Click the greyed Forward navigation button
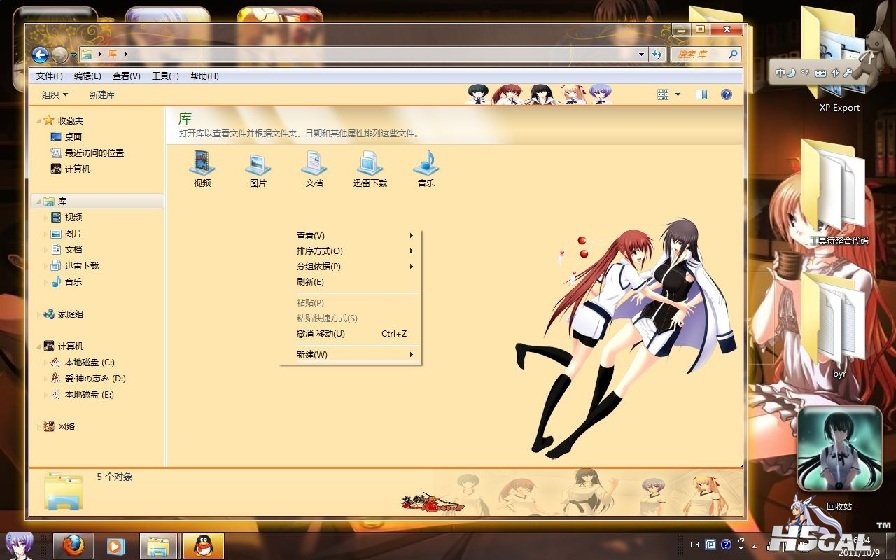 coord(59,55)
